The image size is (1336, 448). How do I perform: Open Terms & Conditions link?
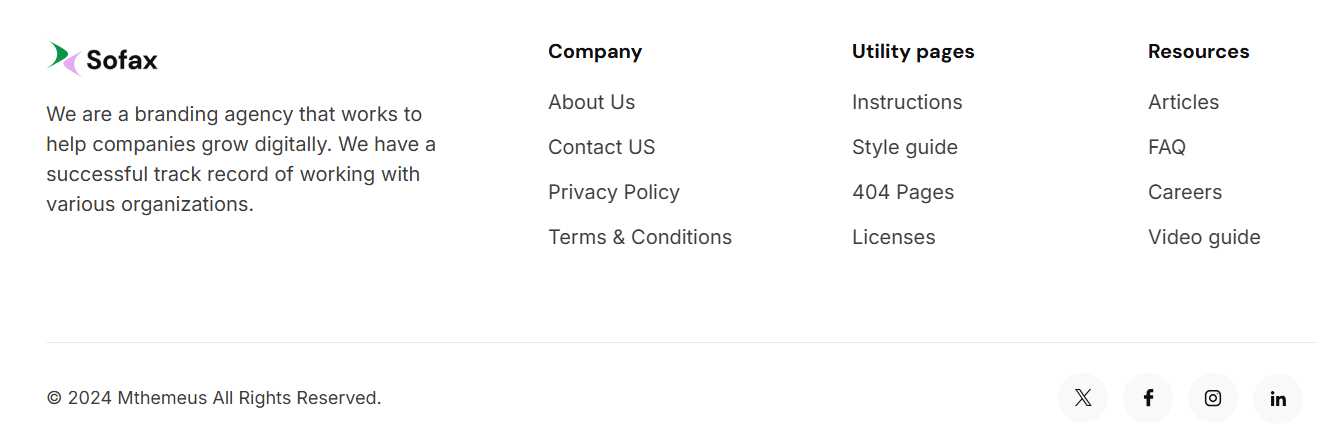click(639, 237)
